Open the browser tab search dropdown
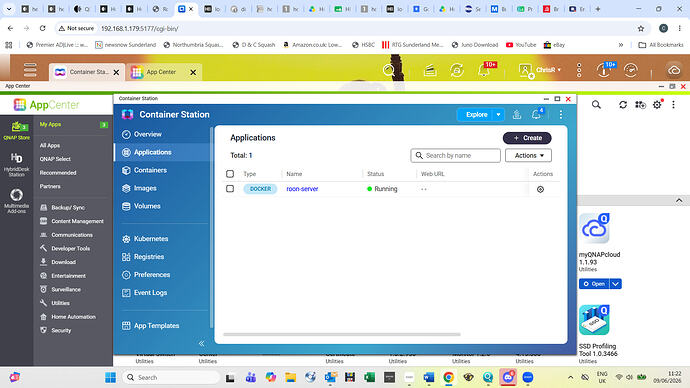The height and width of the screenshot is (388, 690). click(8, 8)
